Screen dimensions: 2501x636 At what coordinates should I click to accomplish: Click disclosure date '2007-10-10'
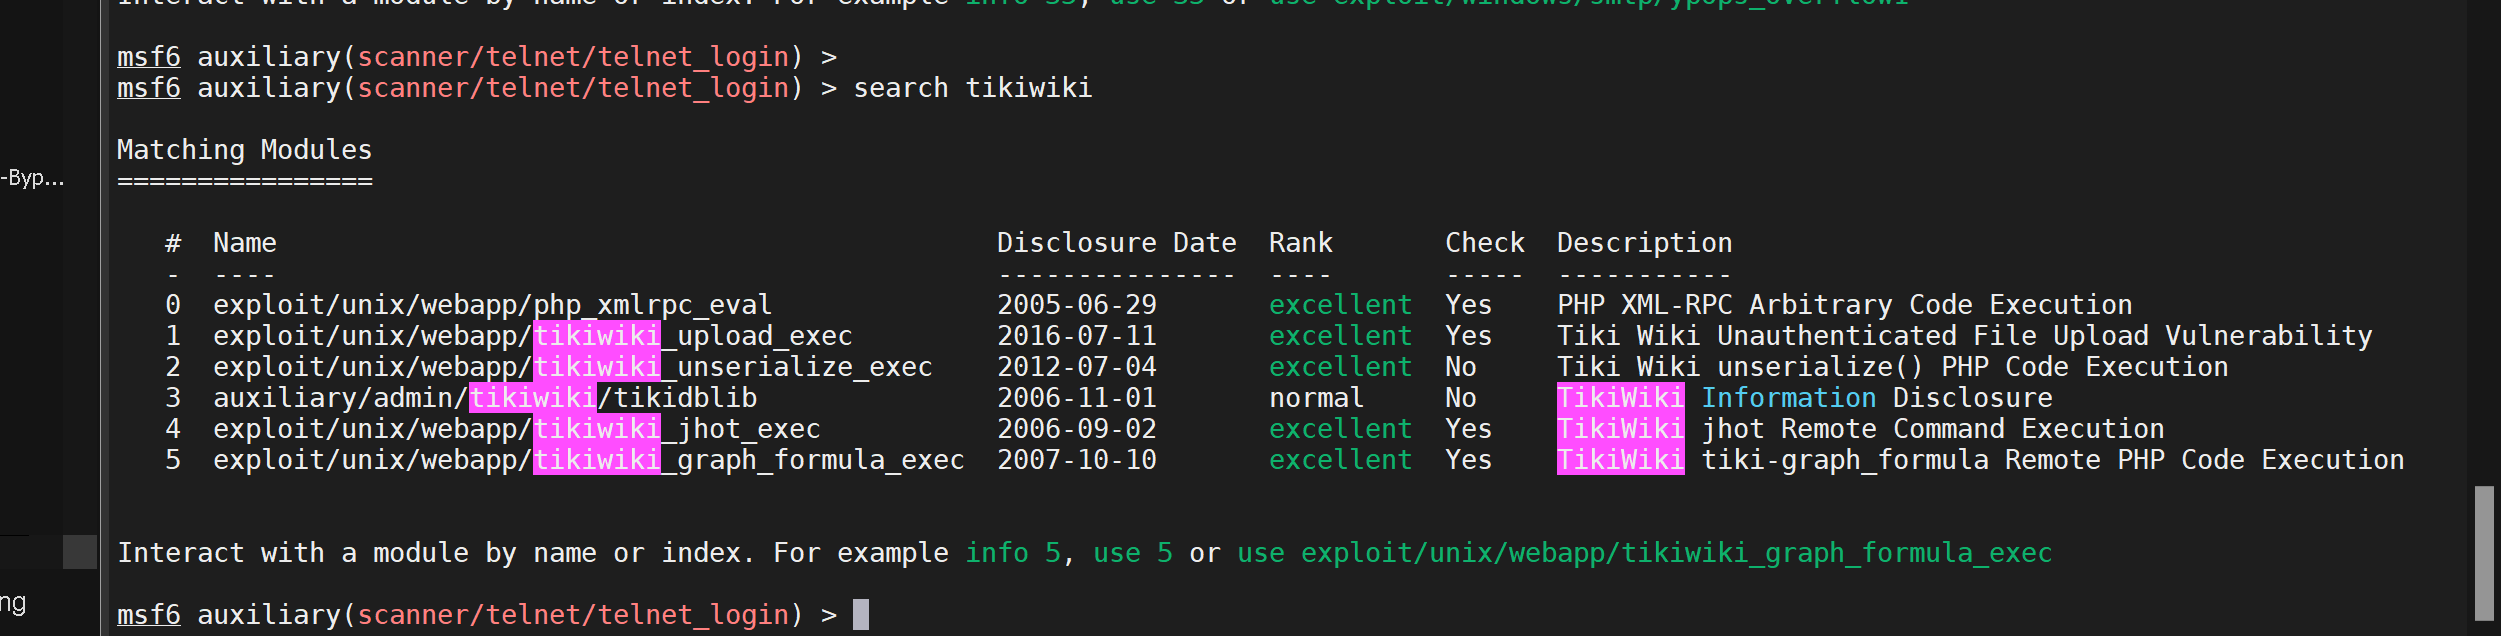(1077, 460)
